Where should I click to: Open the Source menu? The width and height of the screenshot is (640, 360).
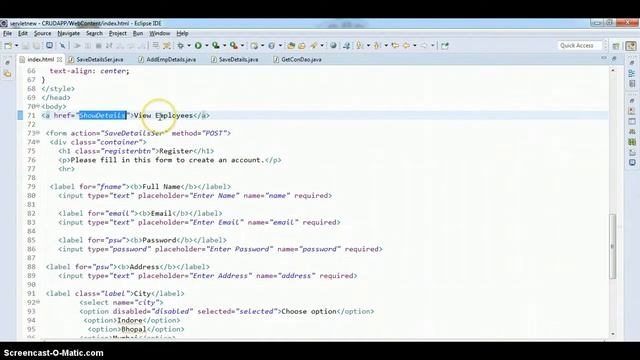(x=42, y=33)
